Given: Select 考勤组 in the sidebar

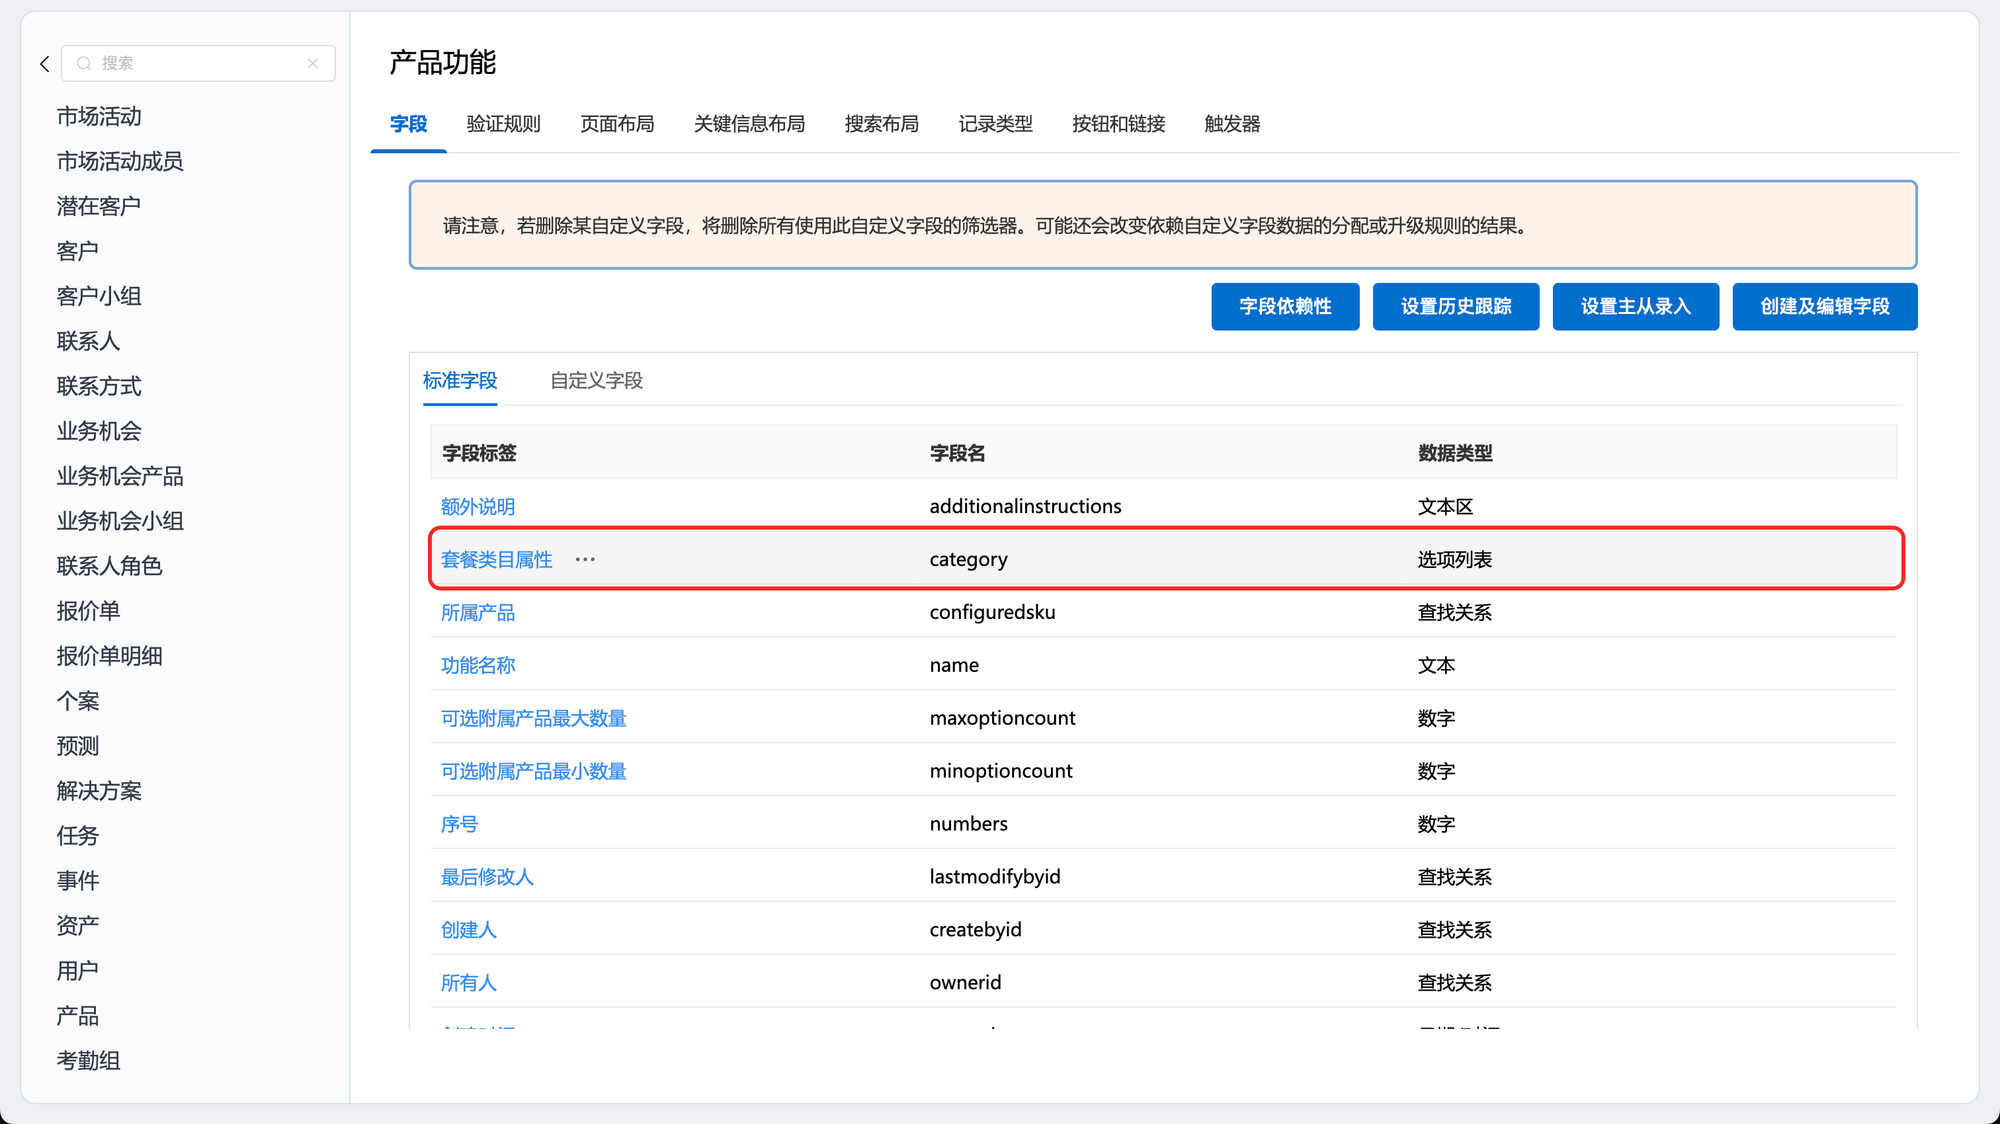Looking at the screenshot, I should tap(89, 1060).
